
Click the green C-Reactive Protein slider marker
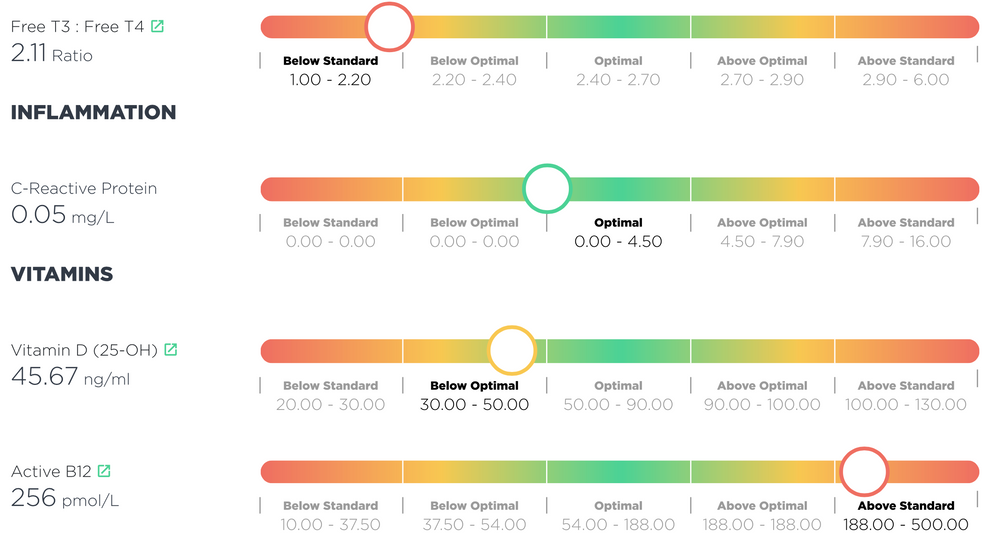coord(547,189)
